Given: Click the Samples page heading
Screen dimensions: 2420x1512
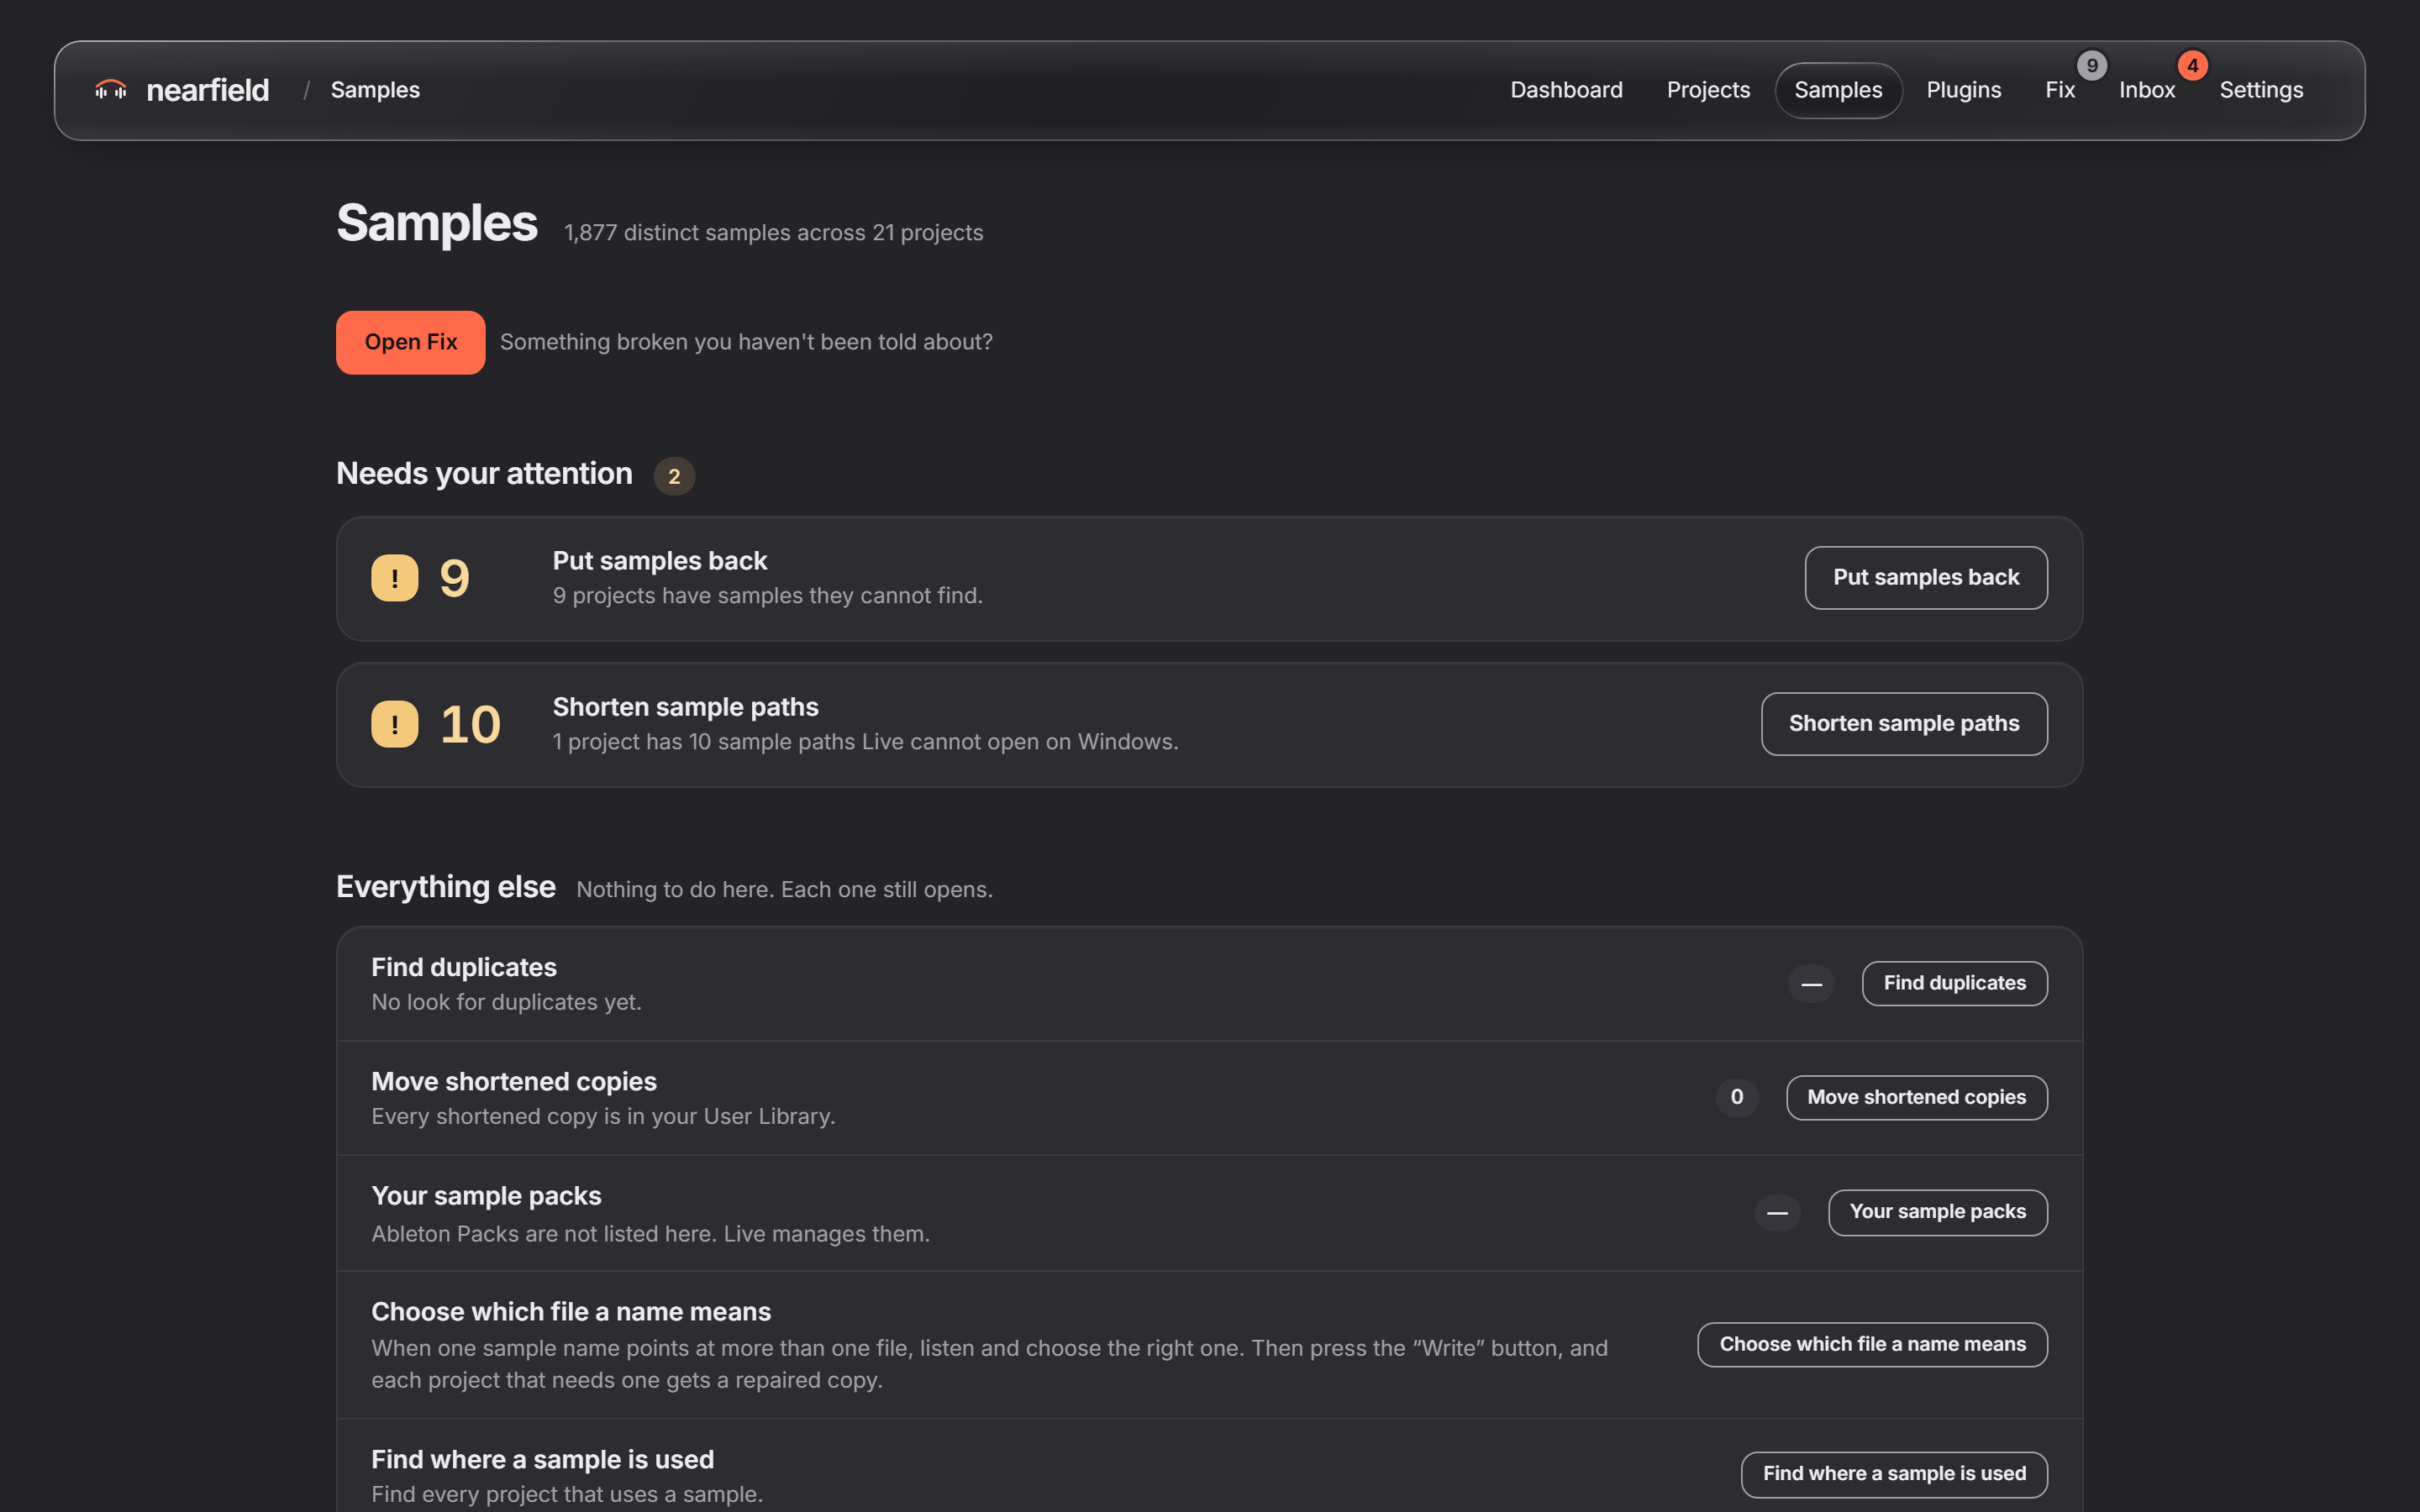Looking at the screenshot, I should pos(437,222).
